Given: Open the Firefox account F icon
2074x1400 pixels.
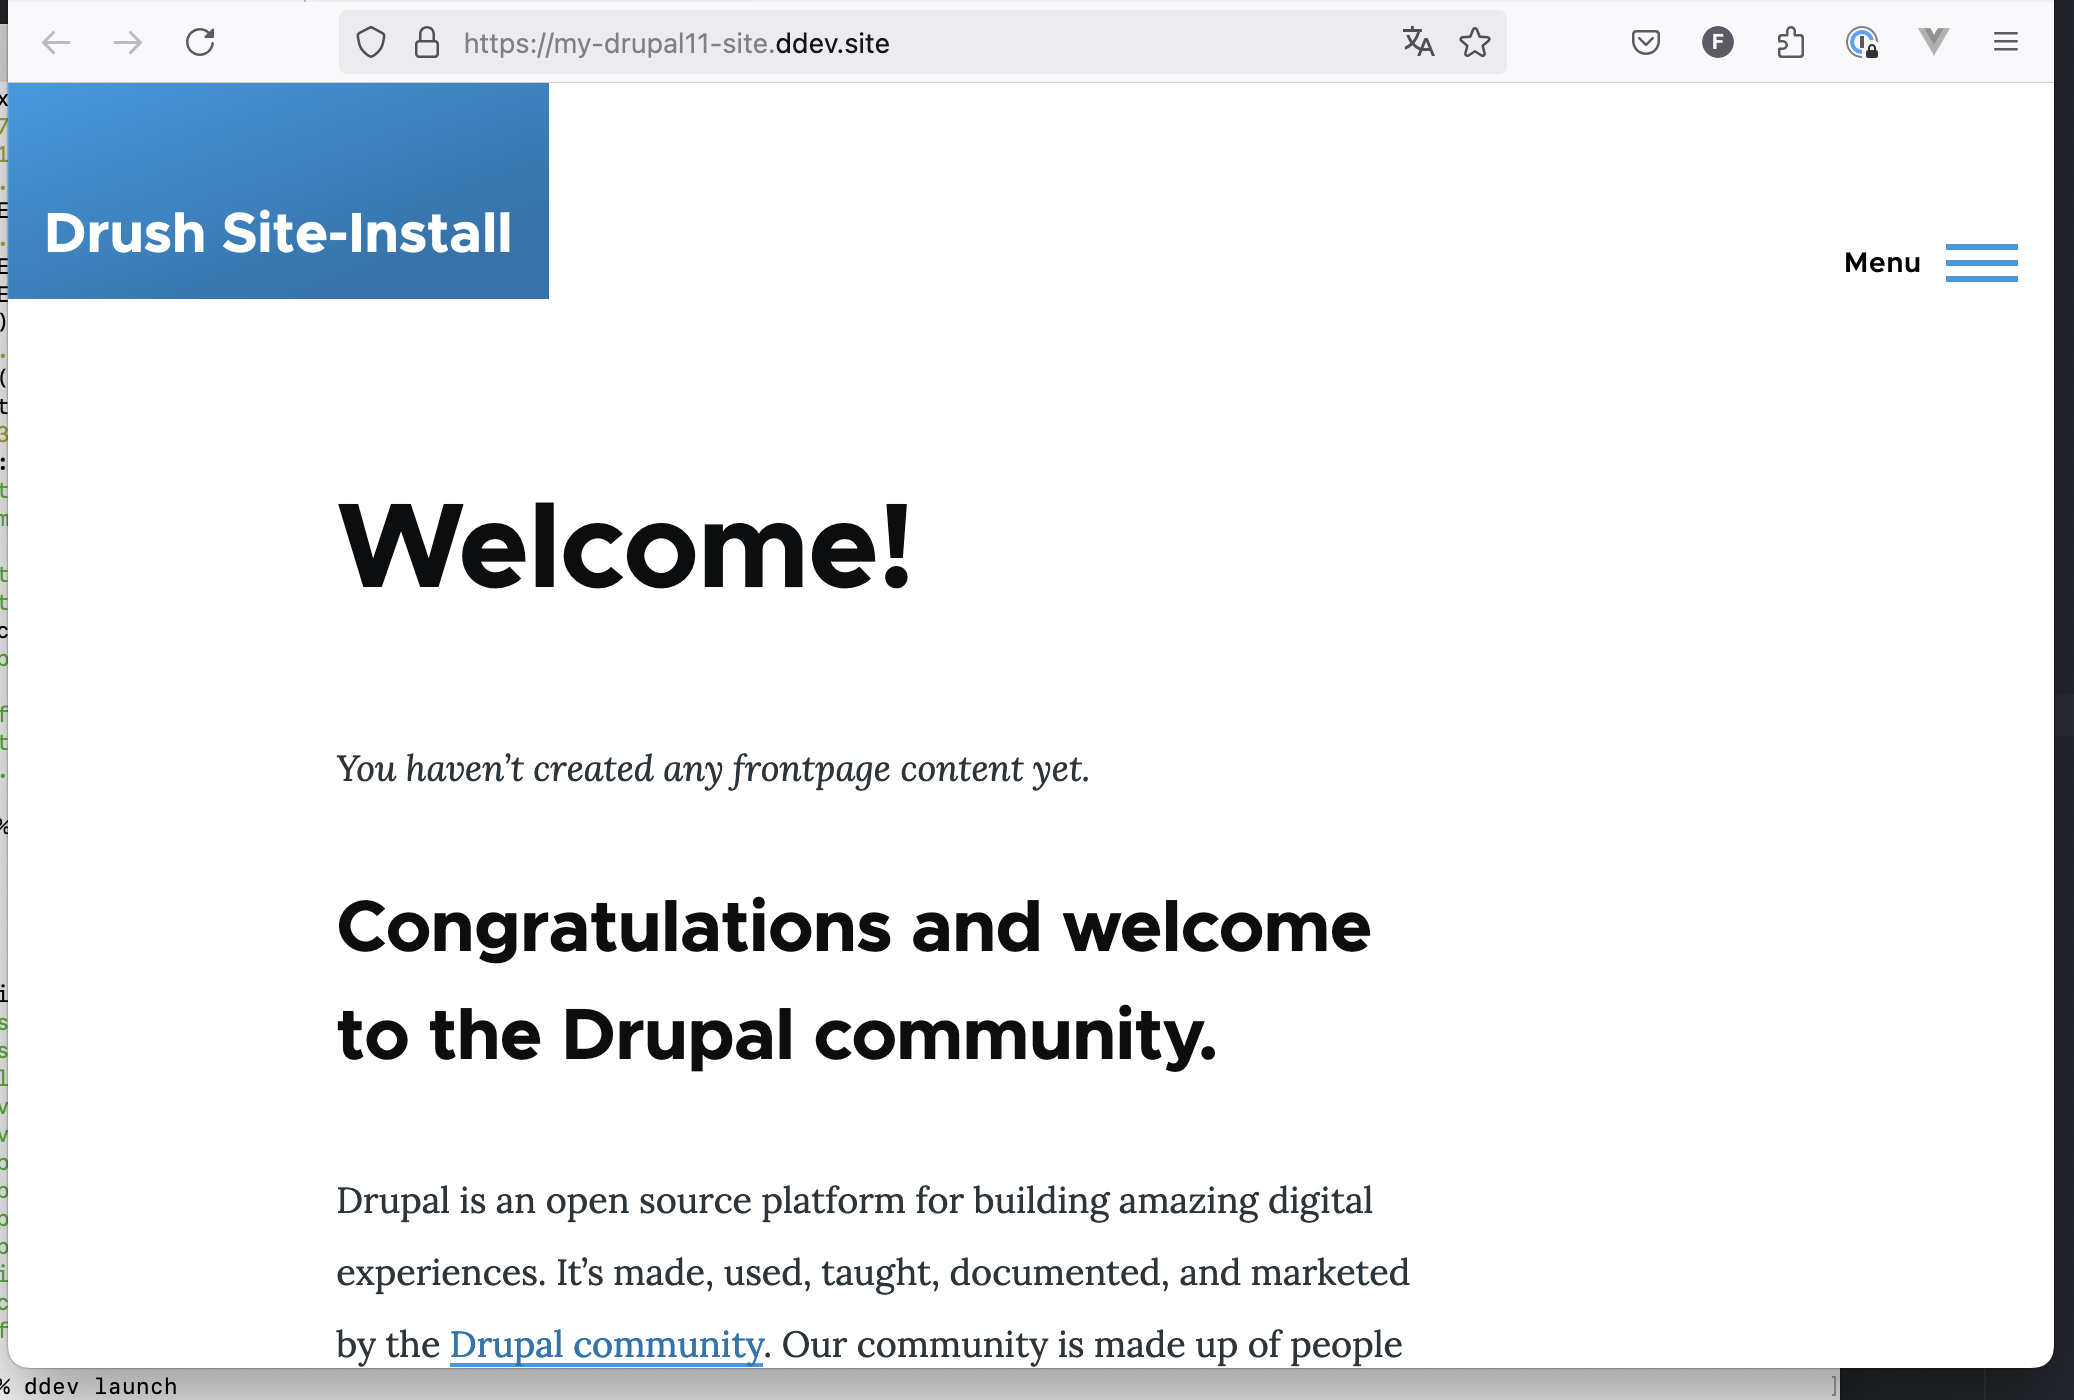Looking at the screenshot, I should coord(1718,43).
